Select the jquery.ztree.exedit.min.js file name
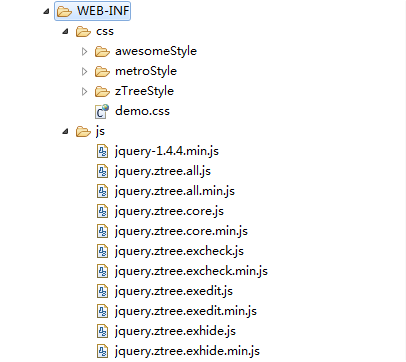406x362 pixels. pos(186,311)
